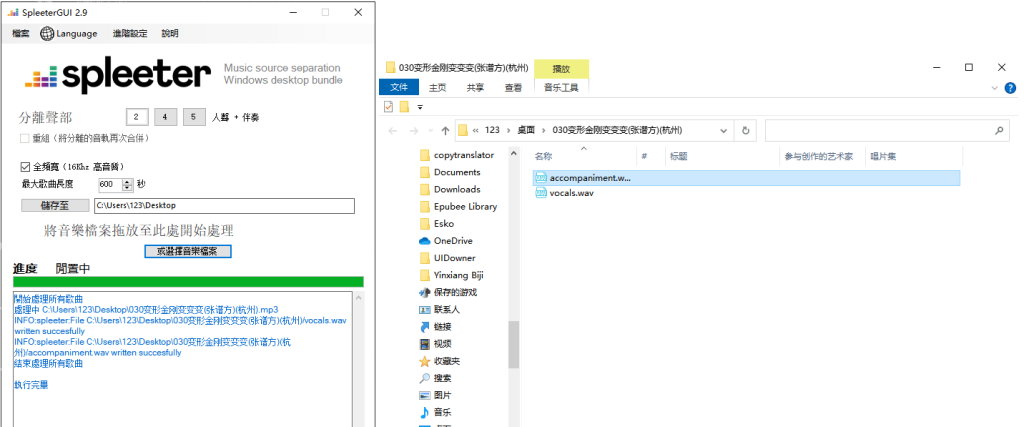Viewport: 1024px width, 427px height.
Task: Select 2 stems separation button
Action: (136, 118)
